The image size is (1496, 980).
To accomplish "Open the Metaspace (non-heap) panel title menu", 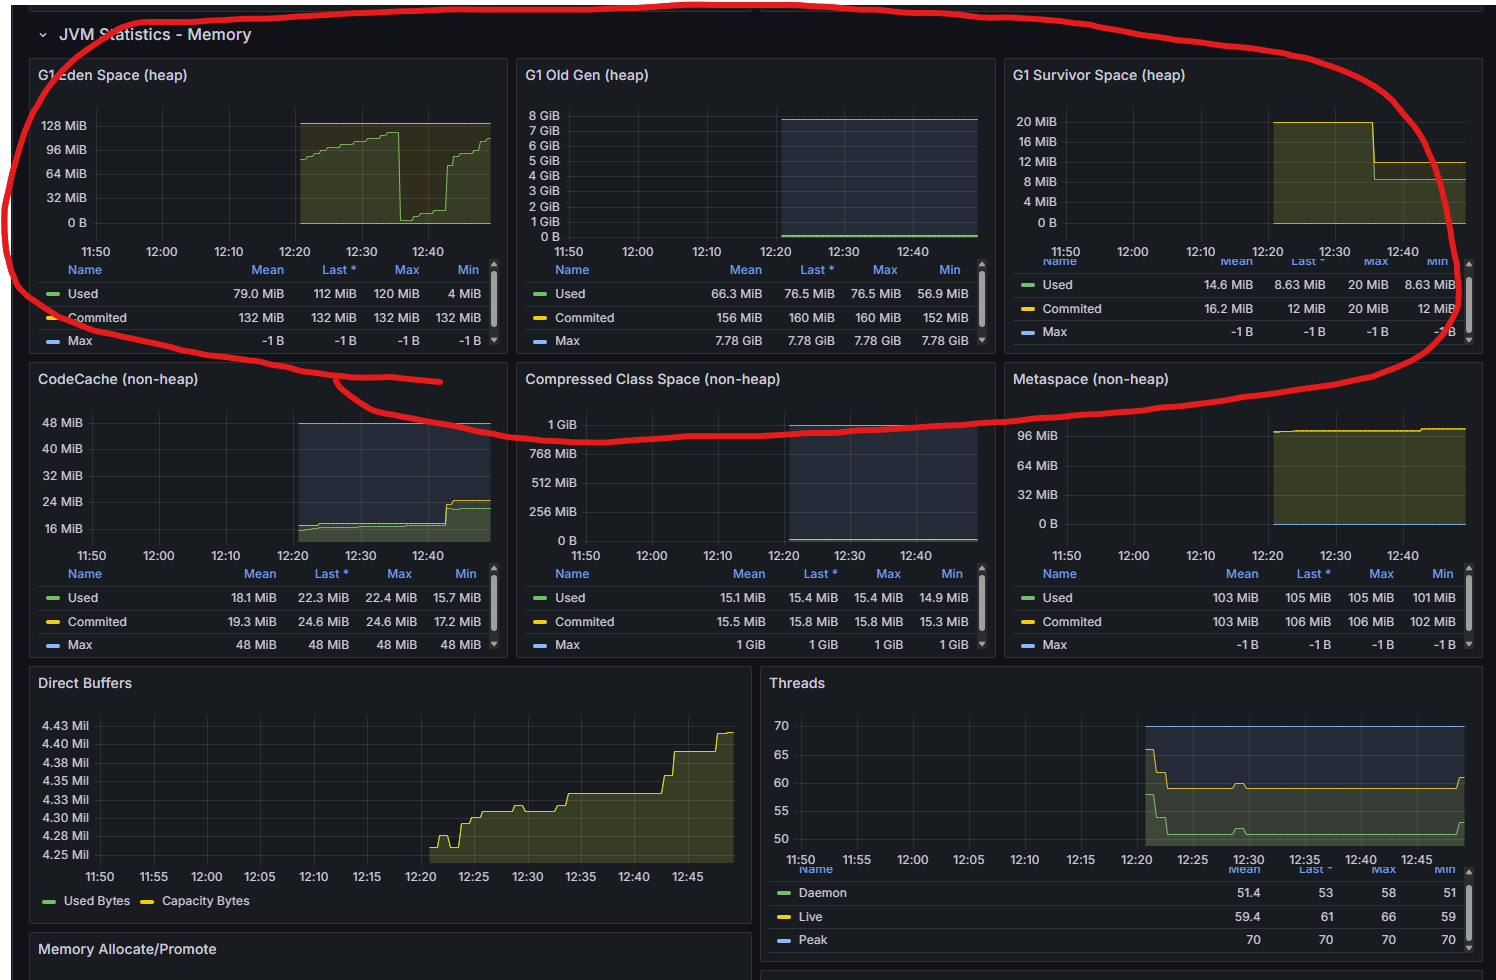I will point(1090,379).
